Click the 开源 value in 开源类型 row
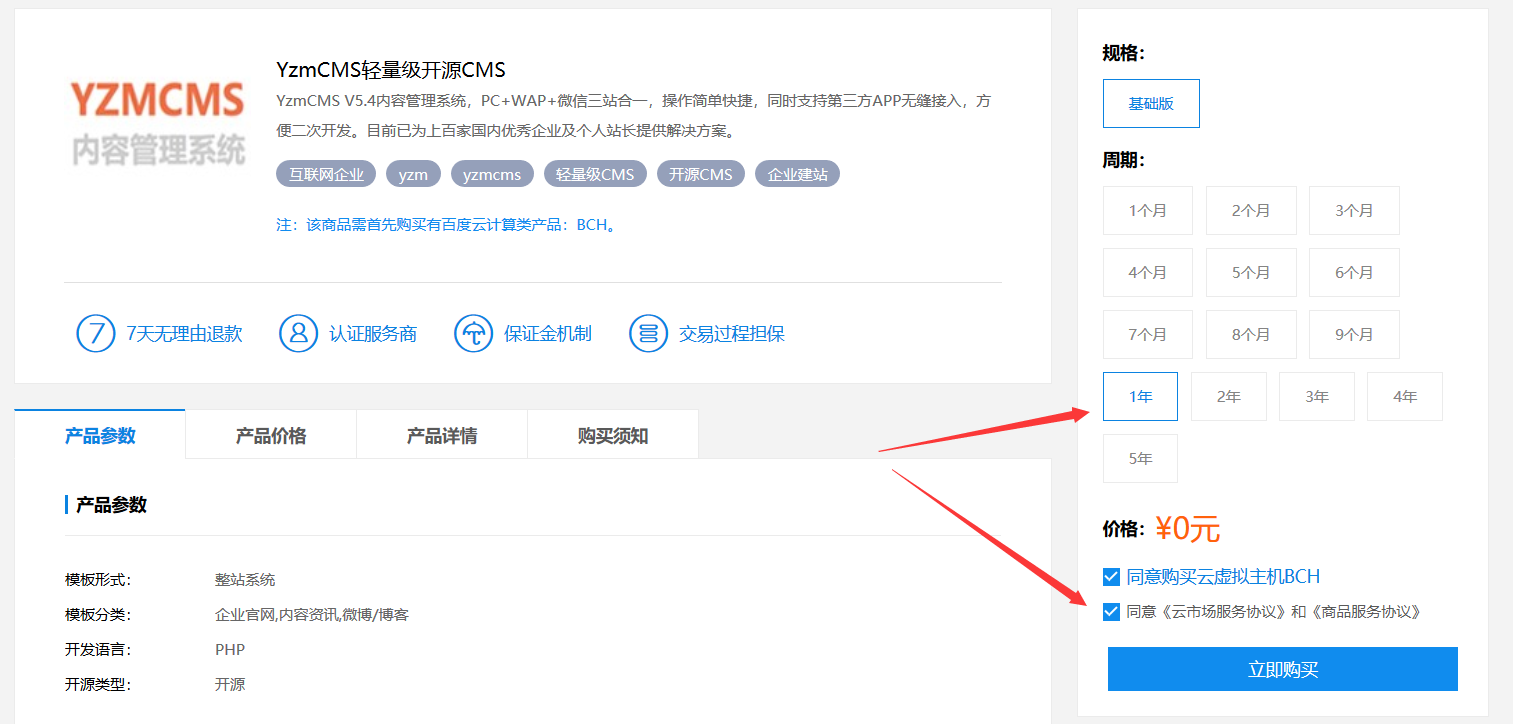Screen dimensions: 1513x724 230,685
